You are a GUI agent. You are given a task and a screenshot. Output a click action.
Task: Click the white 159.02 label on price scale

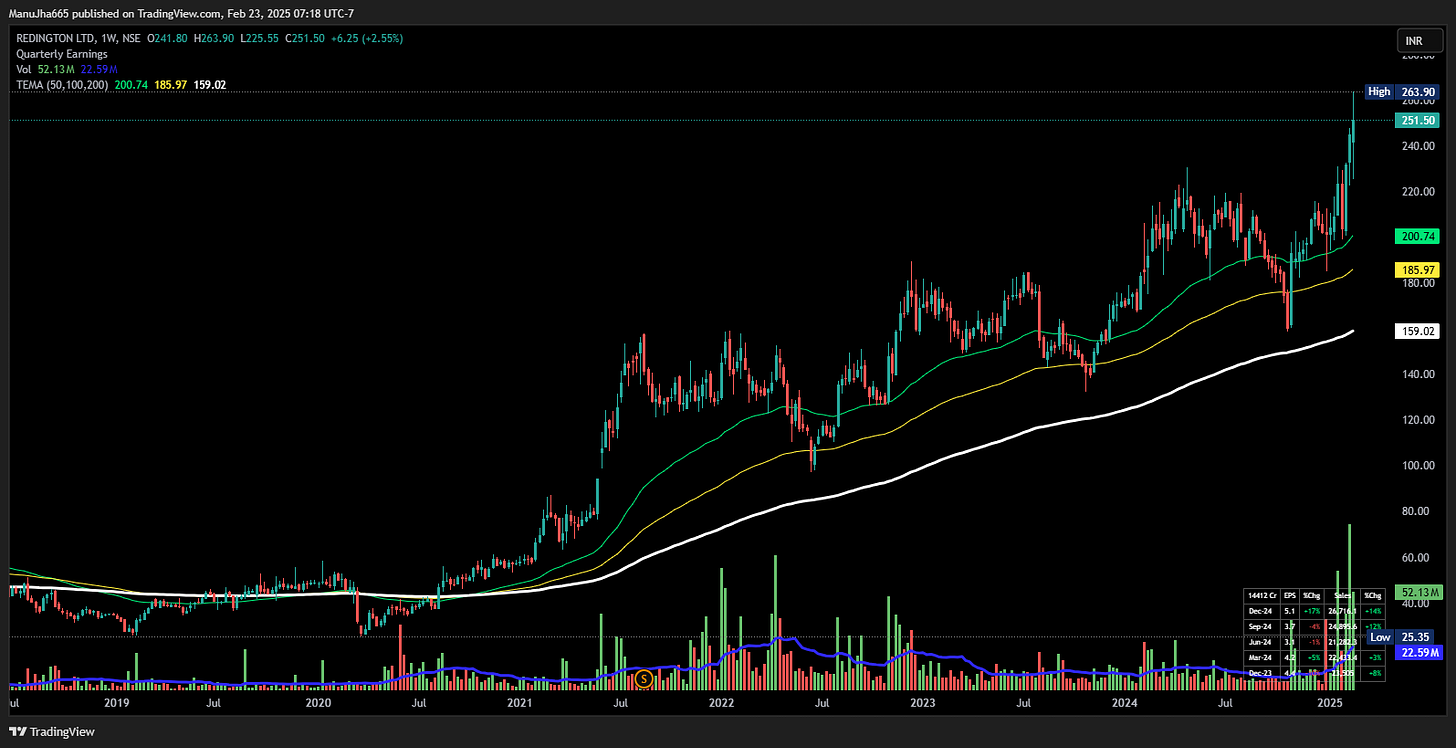1418,331
